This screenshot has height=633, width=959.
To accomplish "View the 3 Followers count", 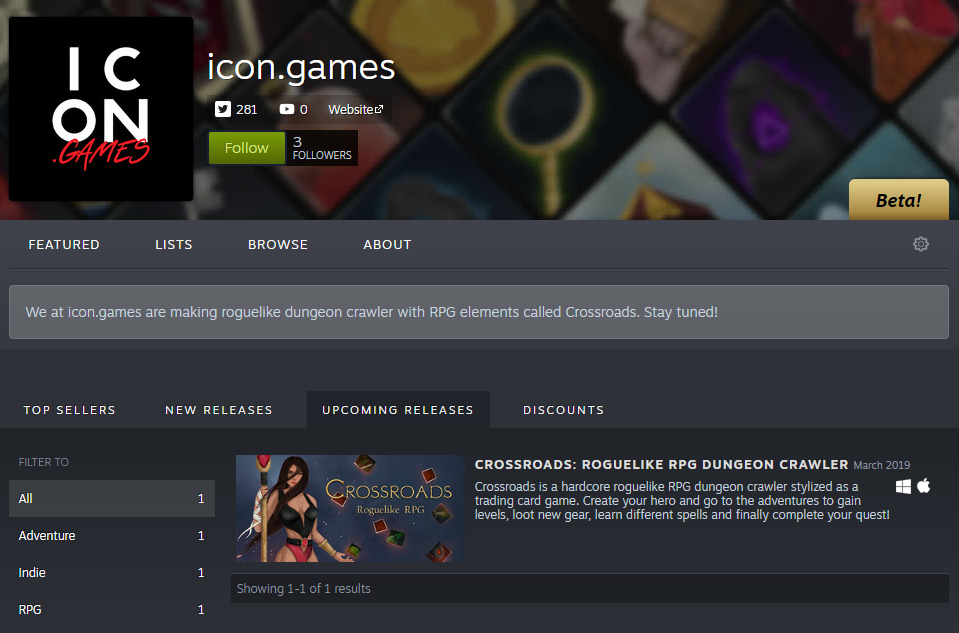I will (322, 148).
